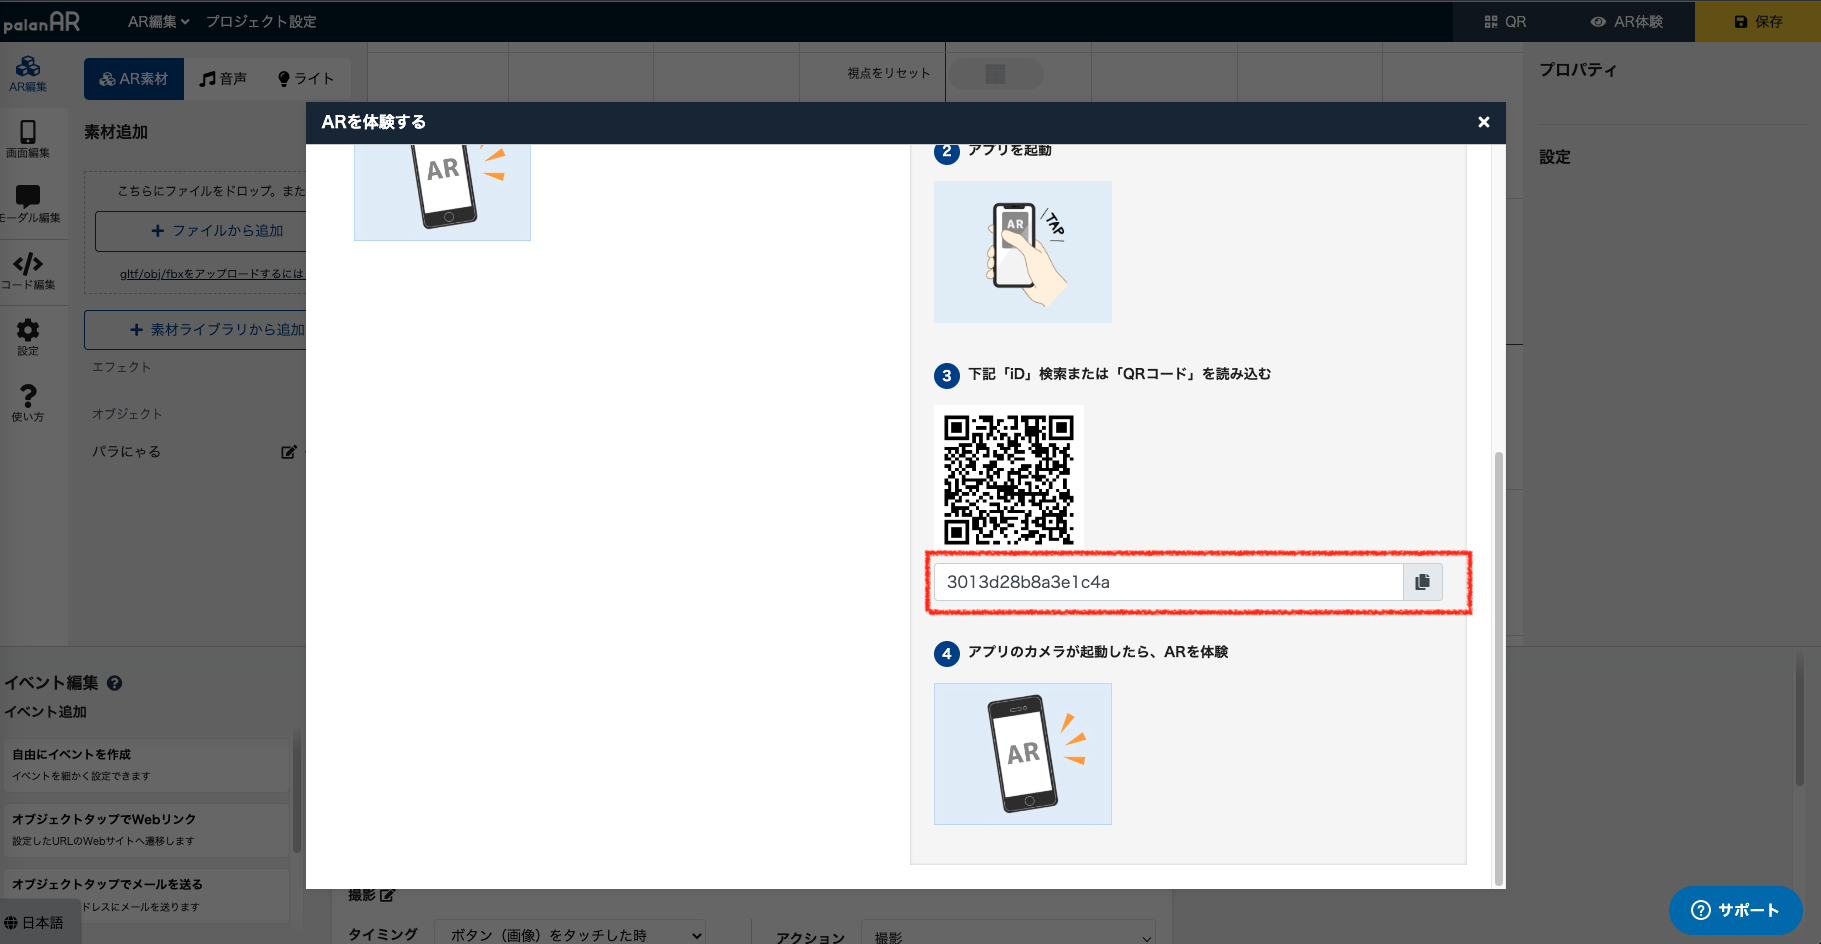The width and height of the screenshot is (1821, 944).
Task: Open the 設定 gear icon in sidebar
Action: click(x=28, y=337)
